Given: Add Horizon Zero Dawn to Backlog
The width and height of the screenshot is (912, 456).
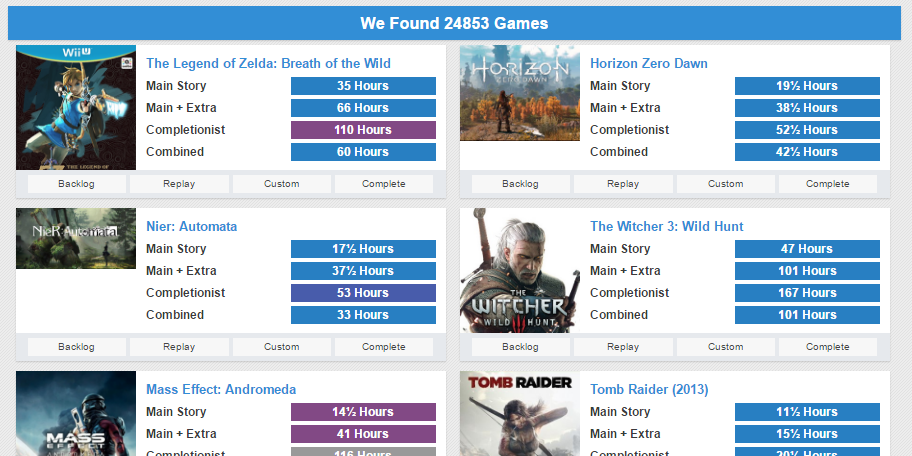Looking at the screenshot, I should pos(521,184).
